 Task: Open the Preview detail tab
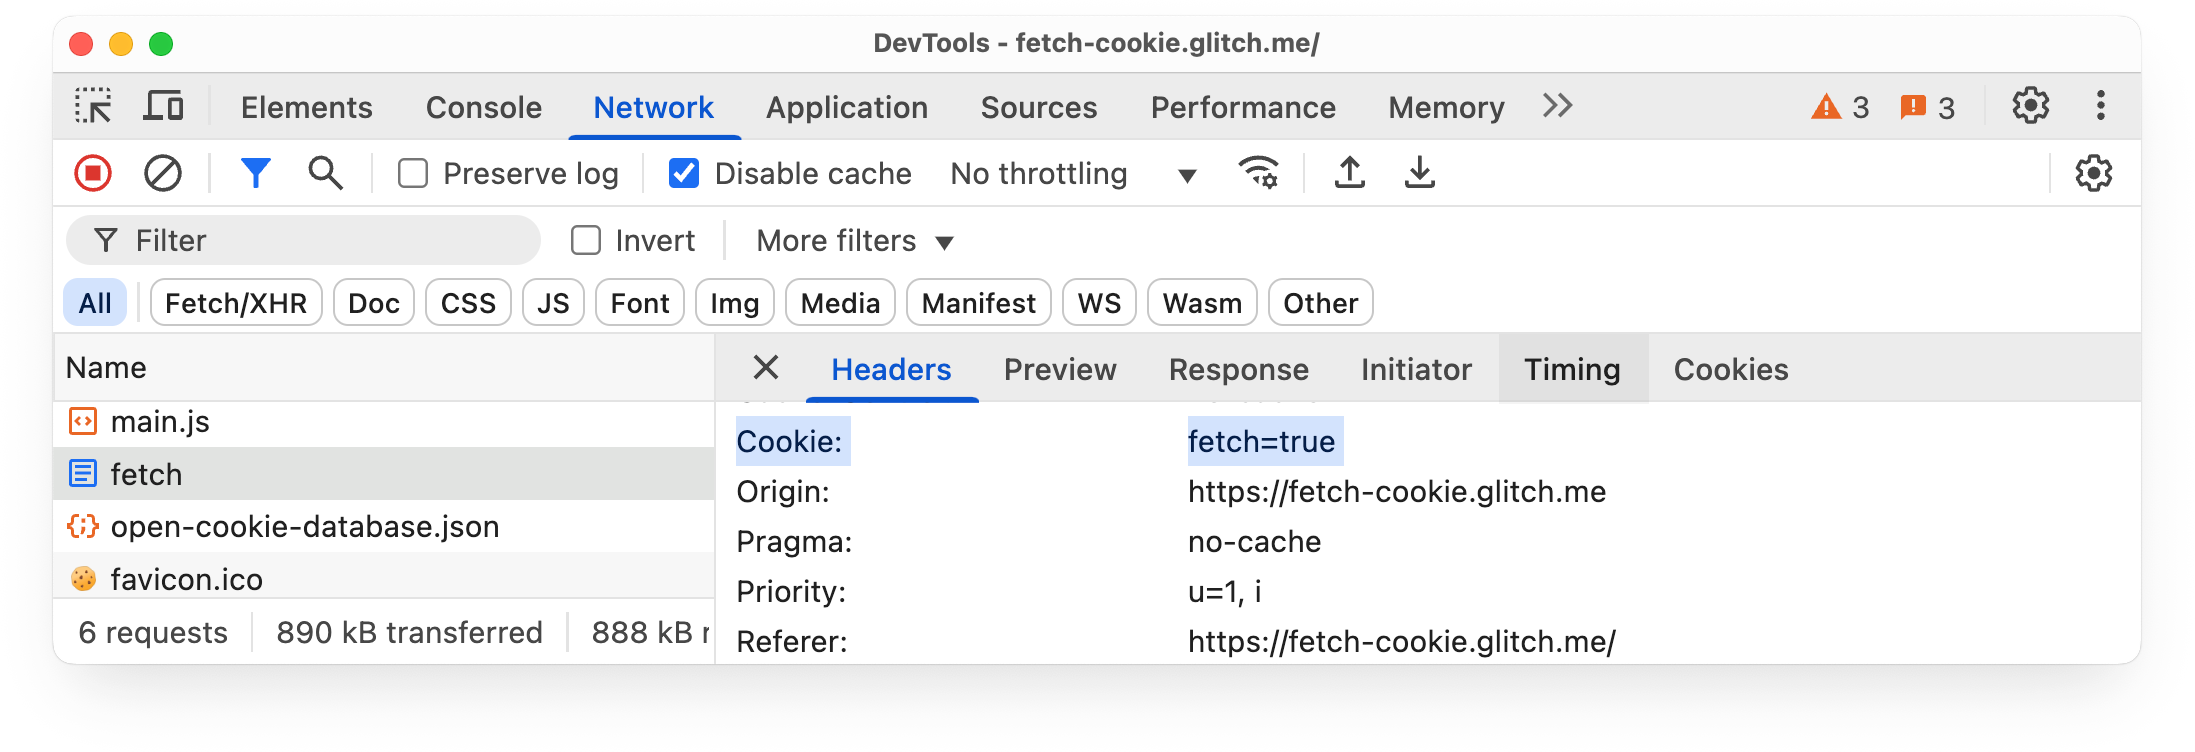point(1060,370)
